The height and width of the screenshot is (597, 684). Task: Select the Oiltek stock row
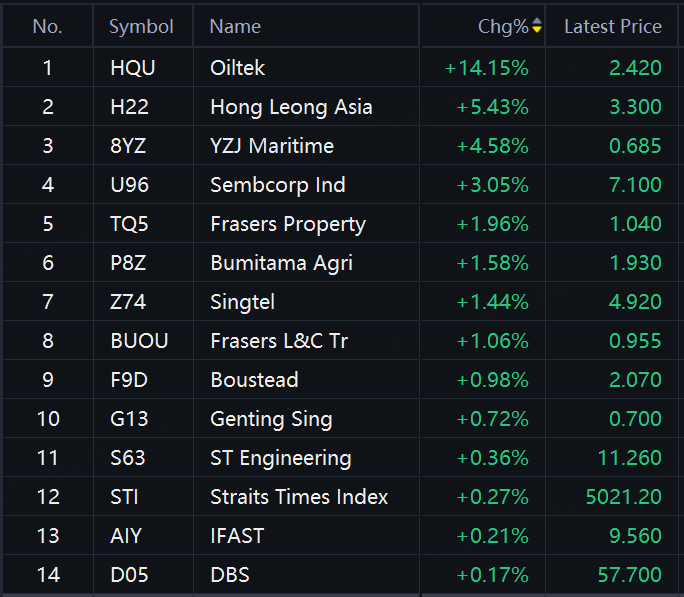point(340,67)
